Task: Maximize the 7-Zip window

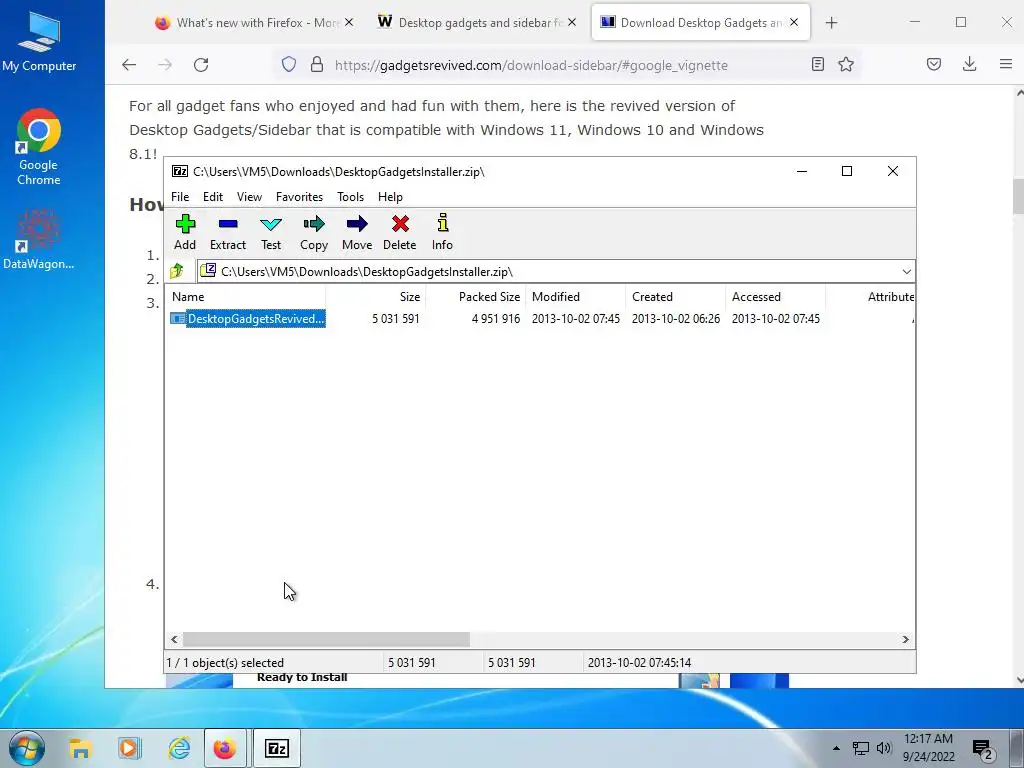Action: (x=846, y=171)
